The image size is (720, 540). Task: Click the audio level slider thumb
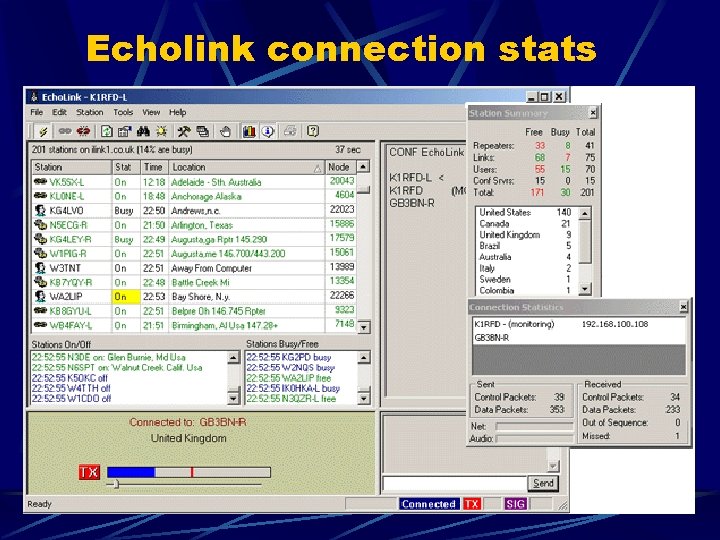116,484
